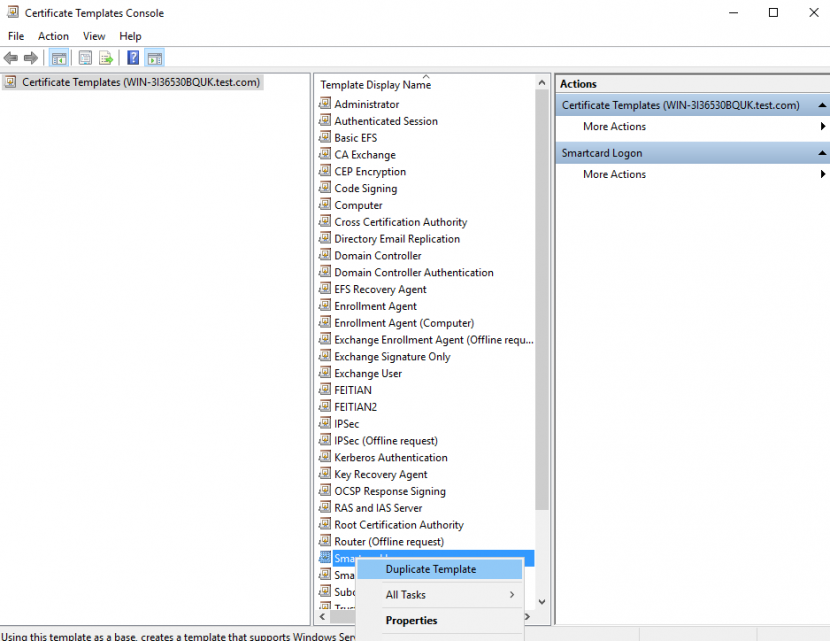Click the certificate icon beside Computer template
Image resolution: width=830 pixels, height=641 pixels.
click(324, 204)
